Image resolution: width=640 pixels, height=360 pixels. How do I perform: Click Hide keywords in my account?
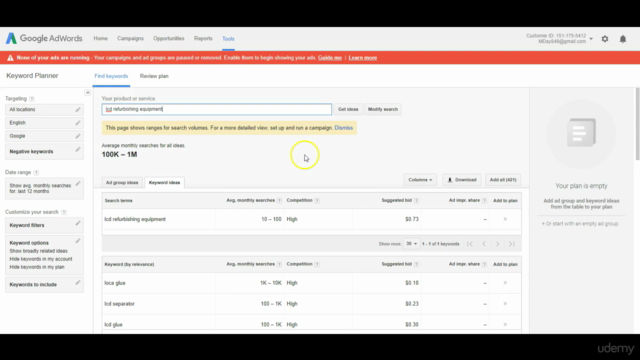click(x=41, y=259)
